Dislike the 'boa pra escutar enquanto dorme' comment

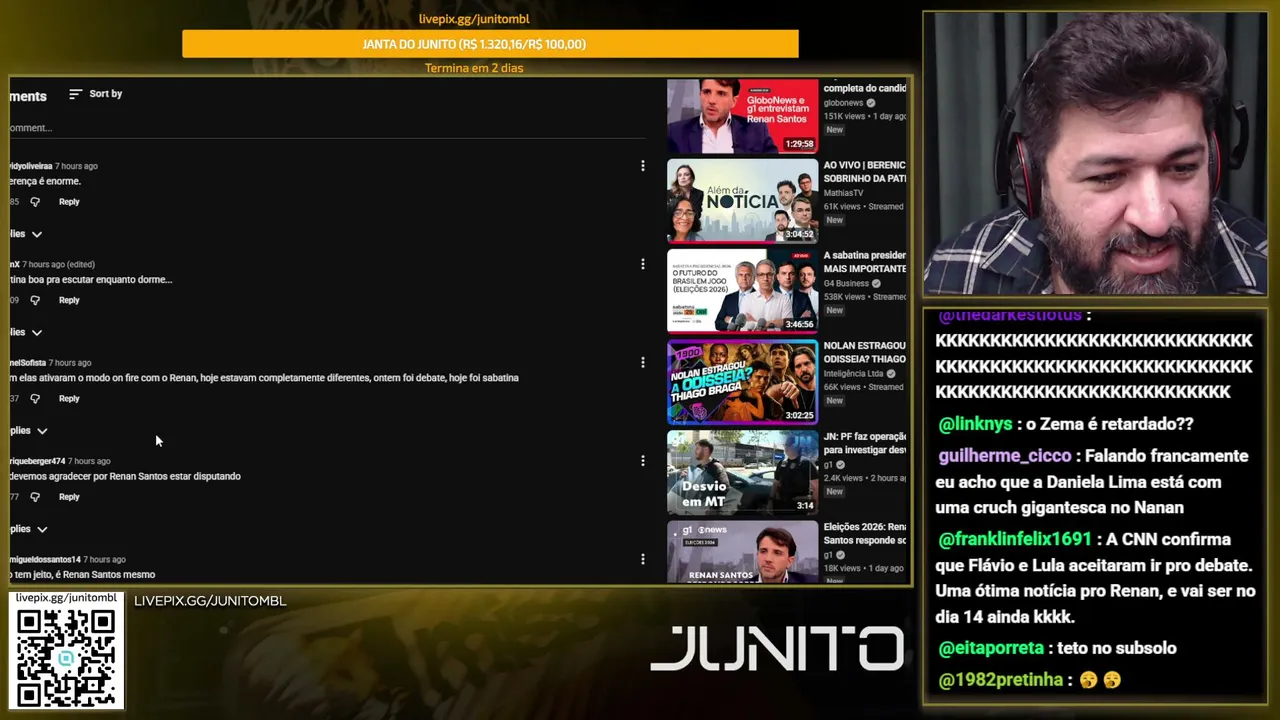pyautogui.click(x=35, y=300)
